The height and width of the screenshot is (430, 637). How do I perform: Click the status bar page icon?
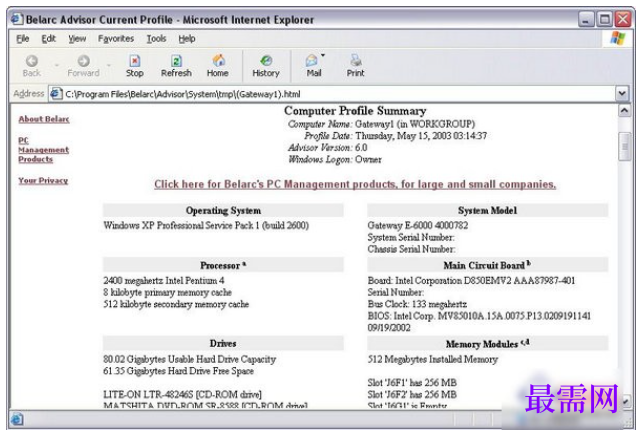(x=17, y=419)
